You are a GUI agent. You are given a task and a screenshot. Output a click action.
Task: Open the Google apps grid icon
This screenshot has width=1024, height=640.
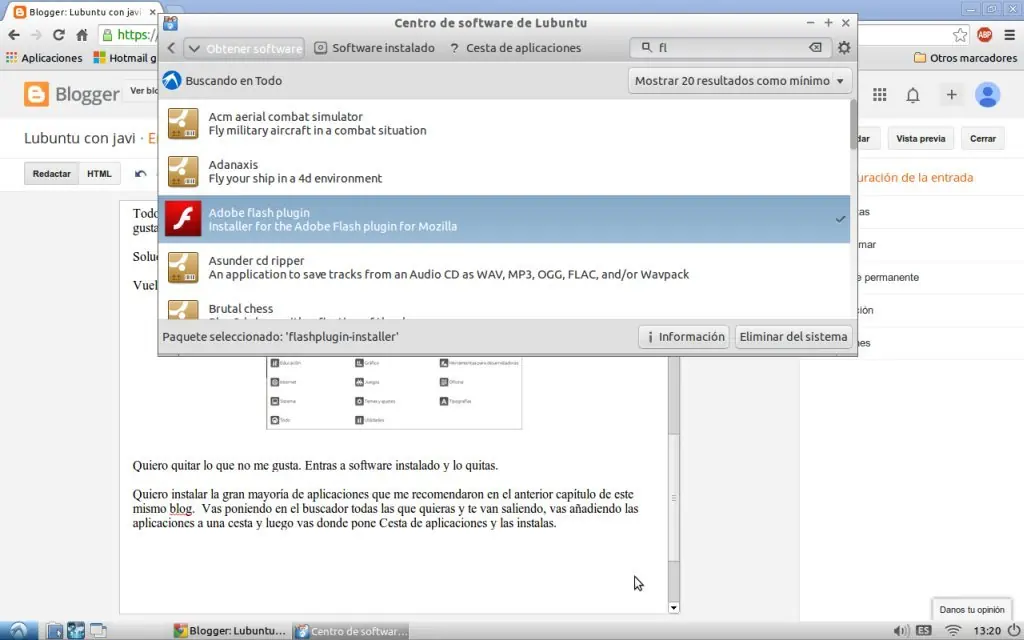880,95
